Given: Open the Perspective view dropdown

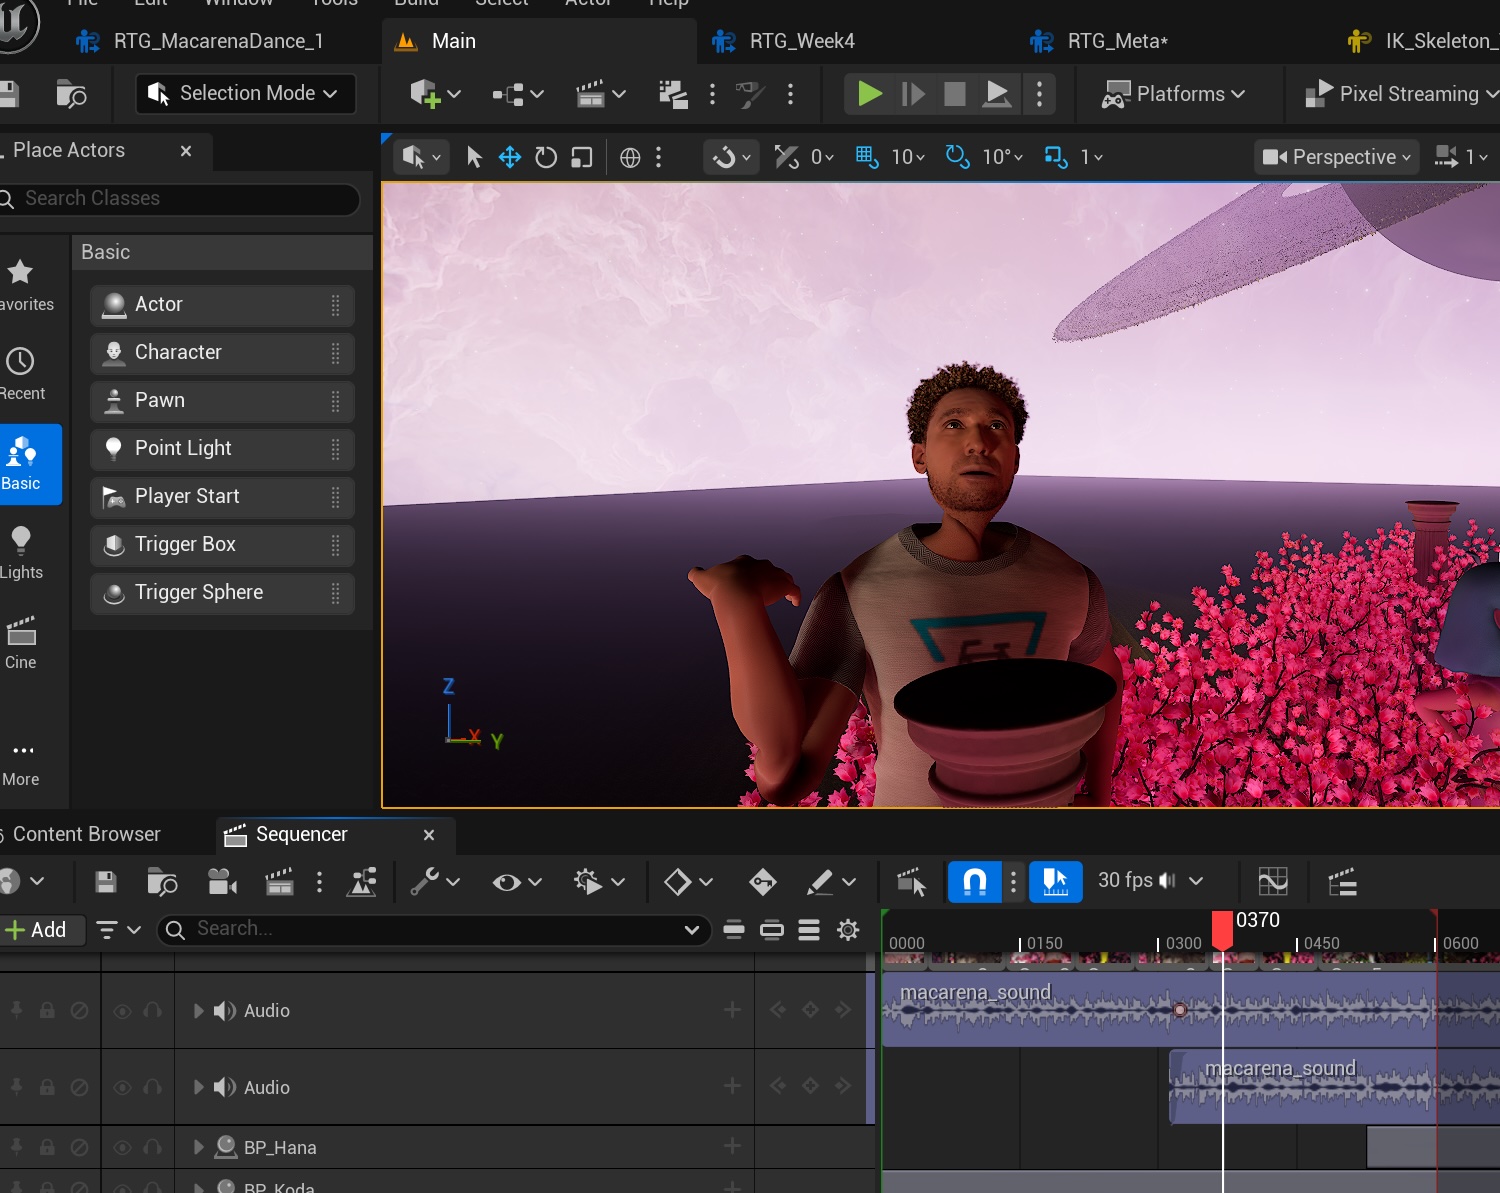Looking at the screenshot, I should tap(1336, 157).
